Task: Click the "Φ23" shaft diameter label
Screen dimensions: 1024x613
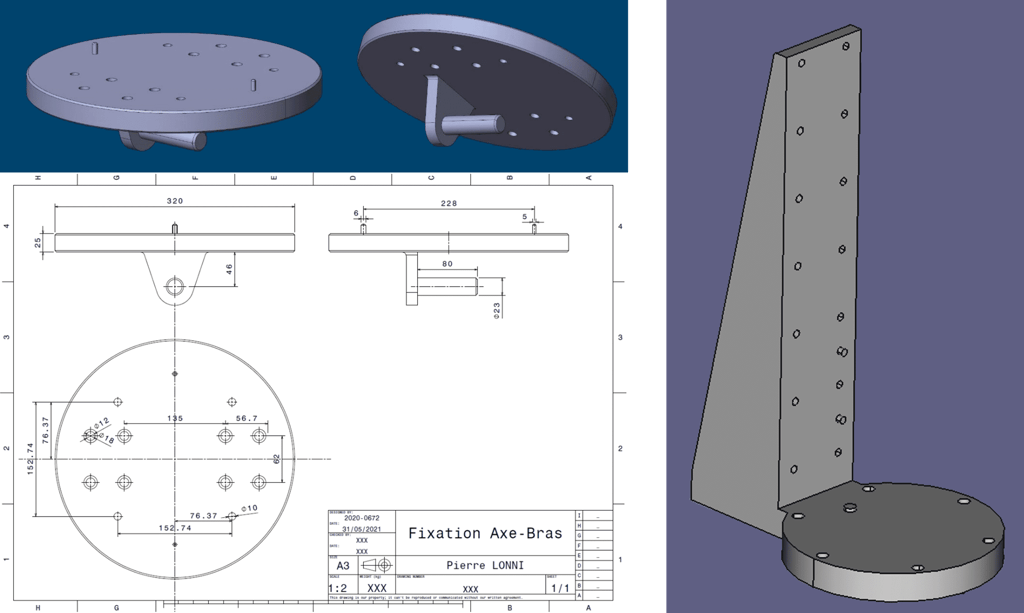Action: (x=498, y=309)
